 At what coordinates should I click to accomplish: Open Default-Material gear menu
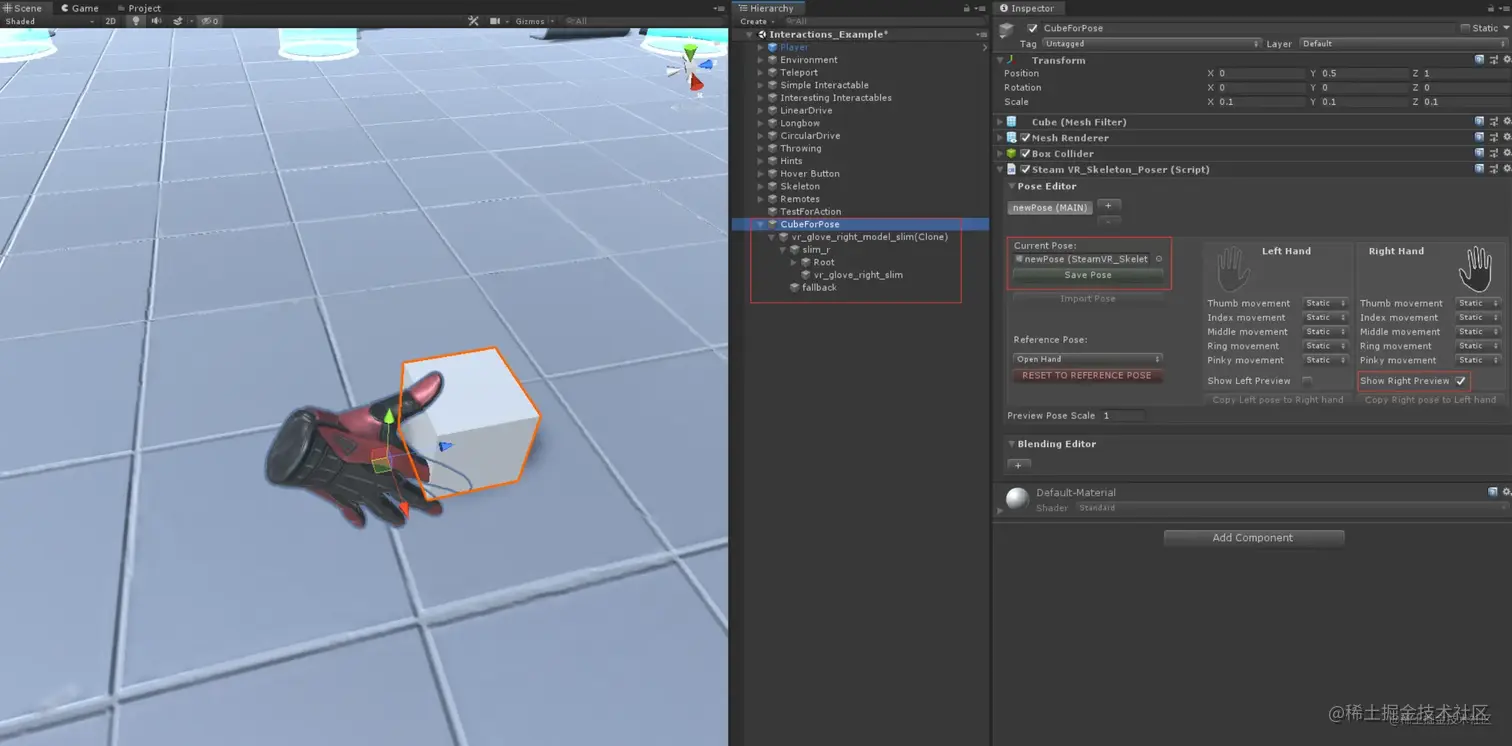click(x=1506, y=492)
